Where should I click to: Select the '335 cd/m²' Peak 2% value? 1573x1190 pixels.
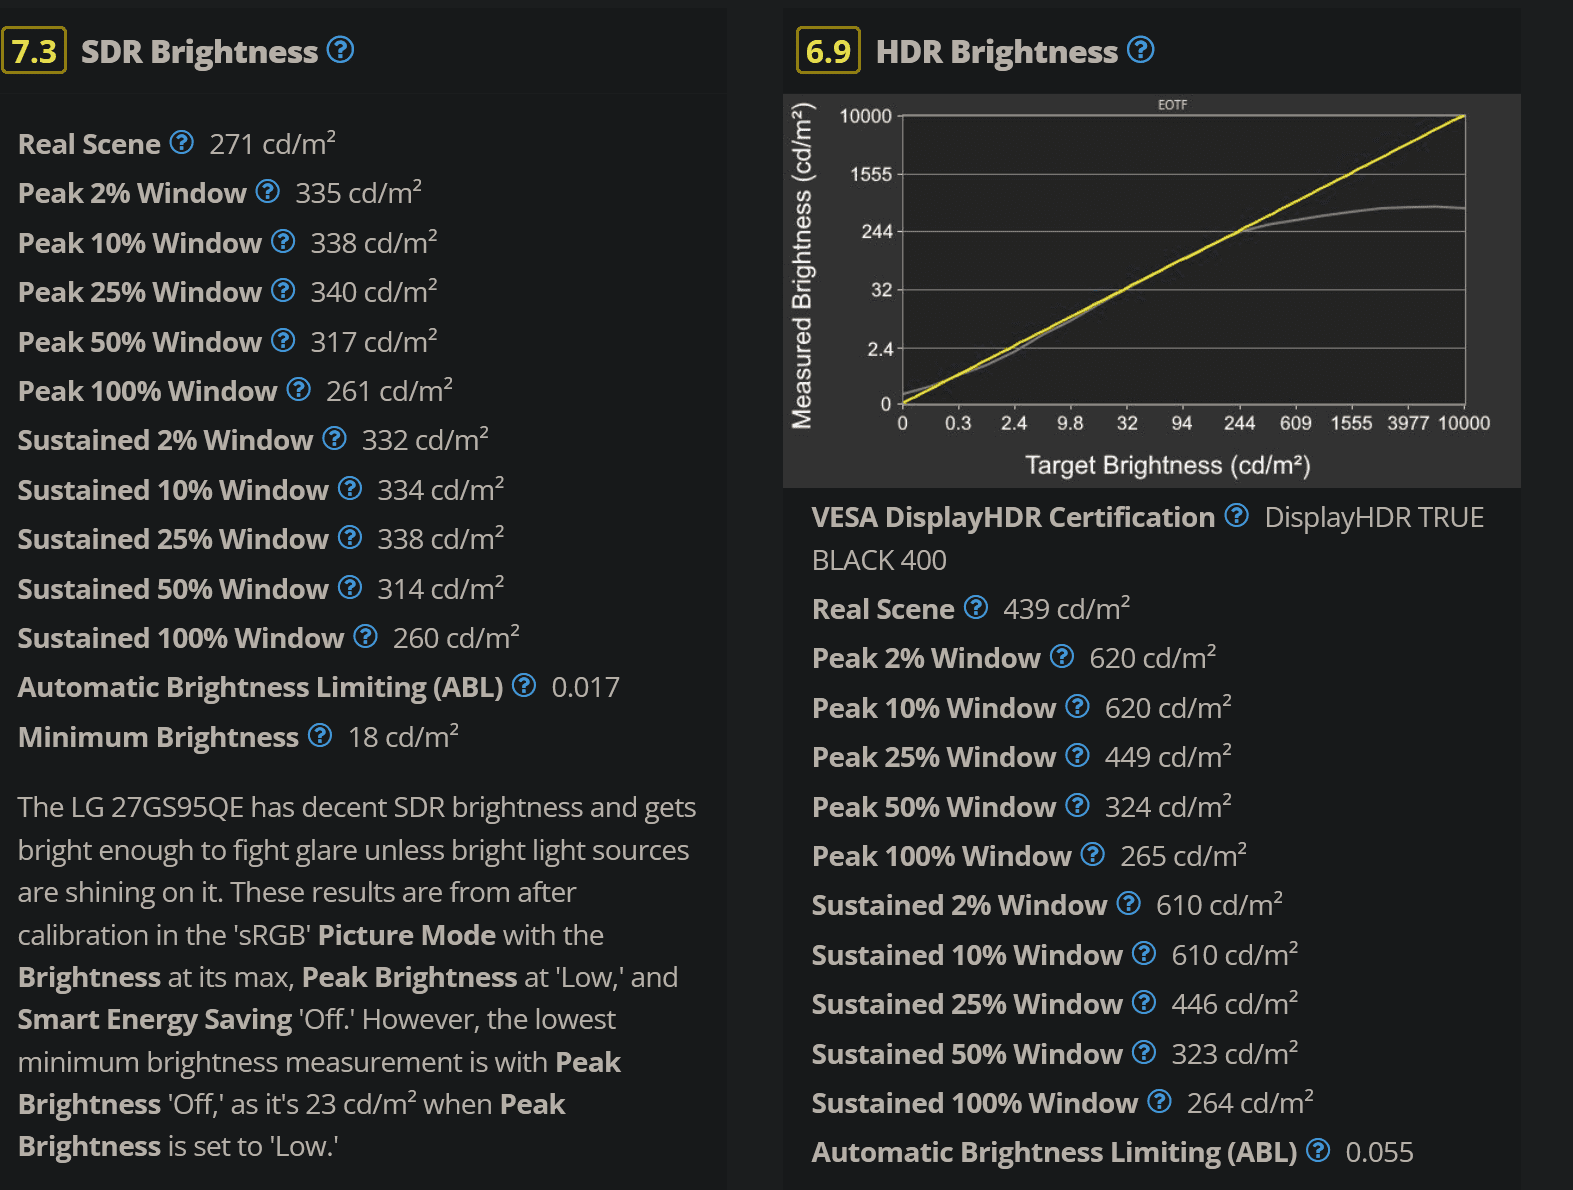click(x=358, y=193)
